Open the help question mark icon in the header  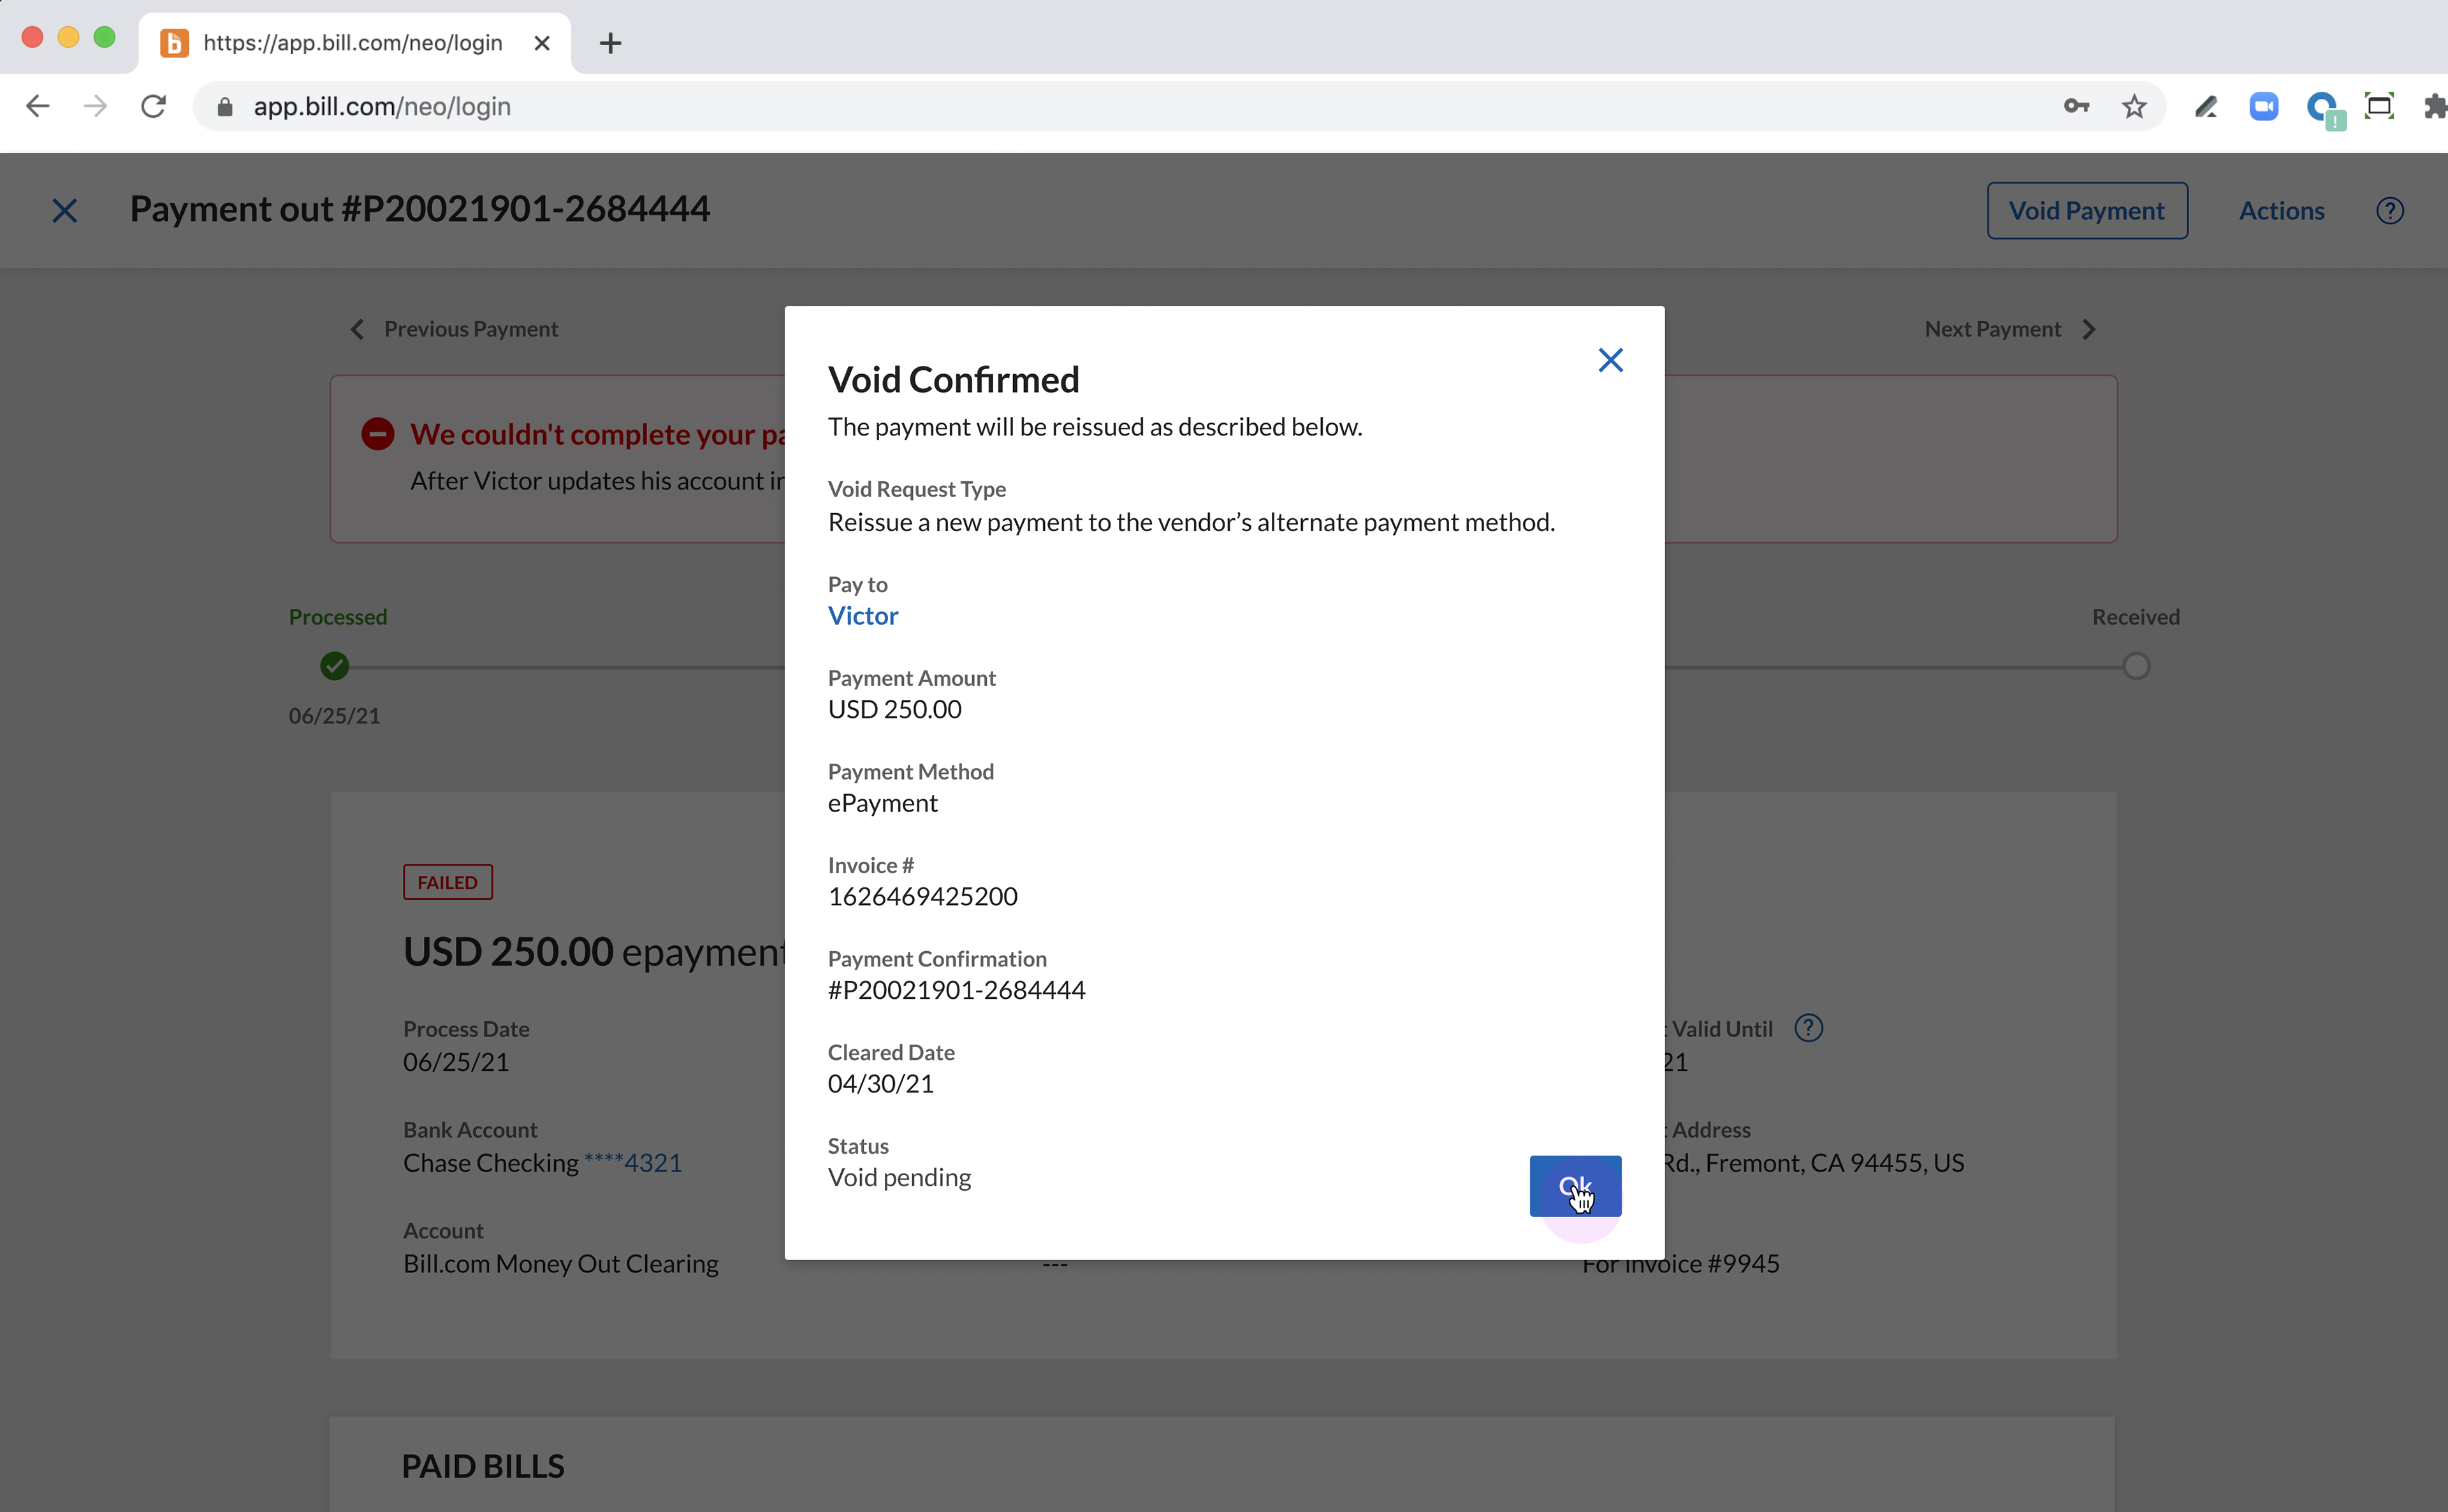(2390, 211)
